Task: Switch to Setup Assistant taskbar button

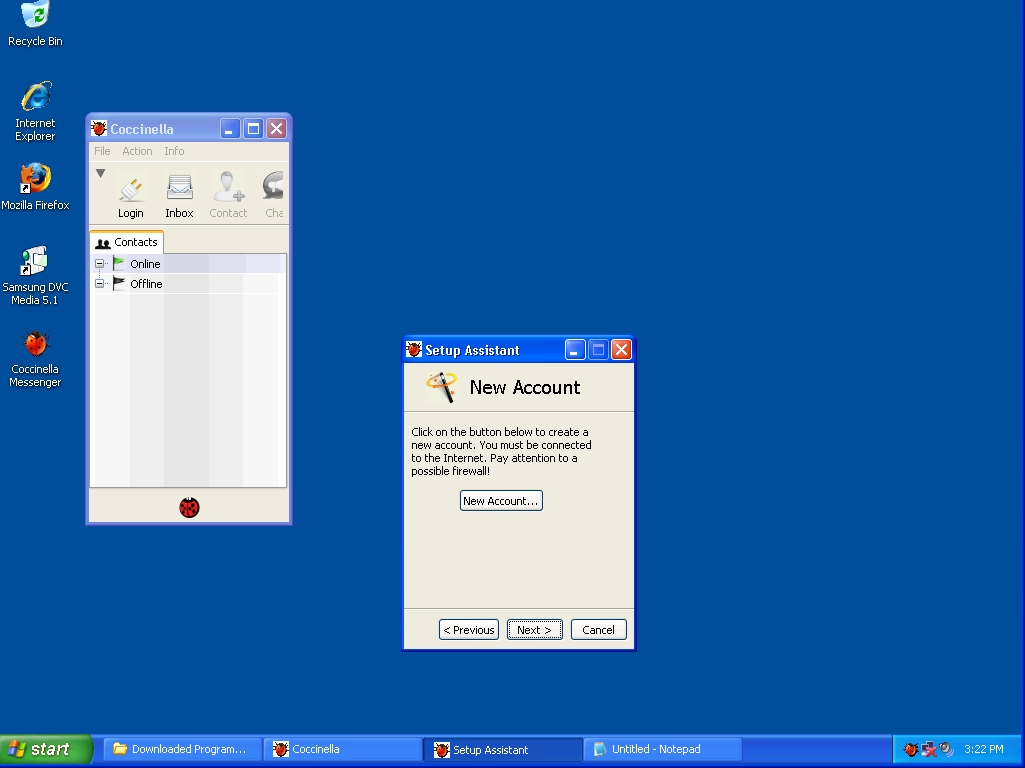Action: click(x=502, y=749)
